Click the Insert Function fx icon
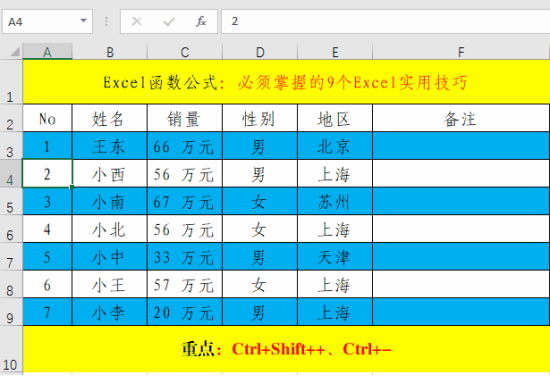Viewport: 550px width, 376px height. tap(201, 21)
